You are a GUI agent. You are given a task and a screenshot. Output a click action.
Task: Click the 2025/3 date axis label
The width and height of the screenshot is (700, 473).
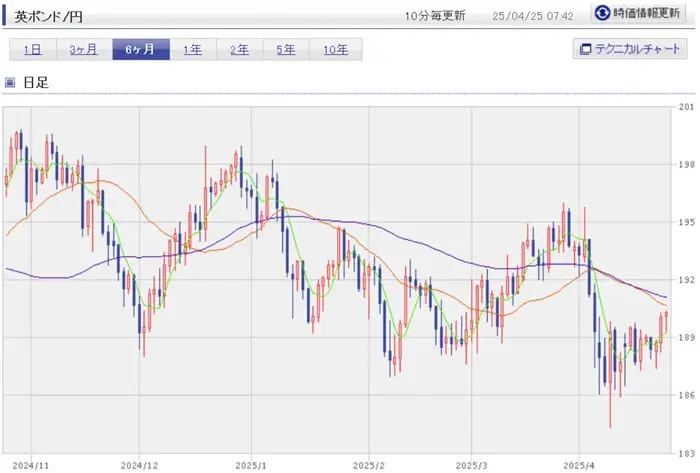[x=470, y=464]
